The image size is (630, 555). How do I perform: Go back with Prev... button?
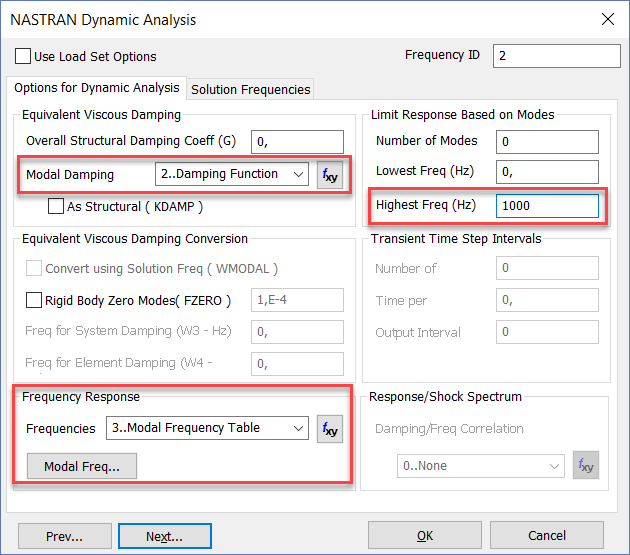pos(65,536)
